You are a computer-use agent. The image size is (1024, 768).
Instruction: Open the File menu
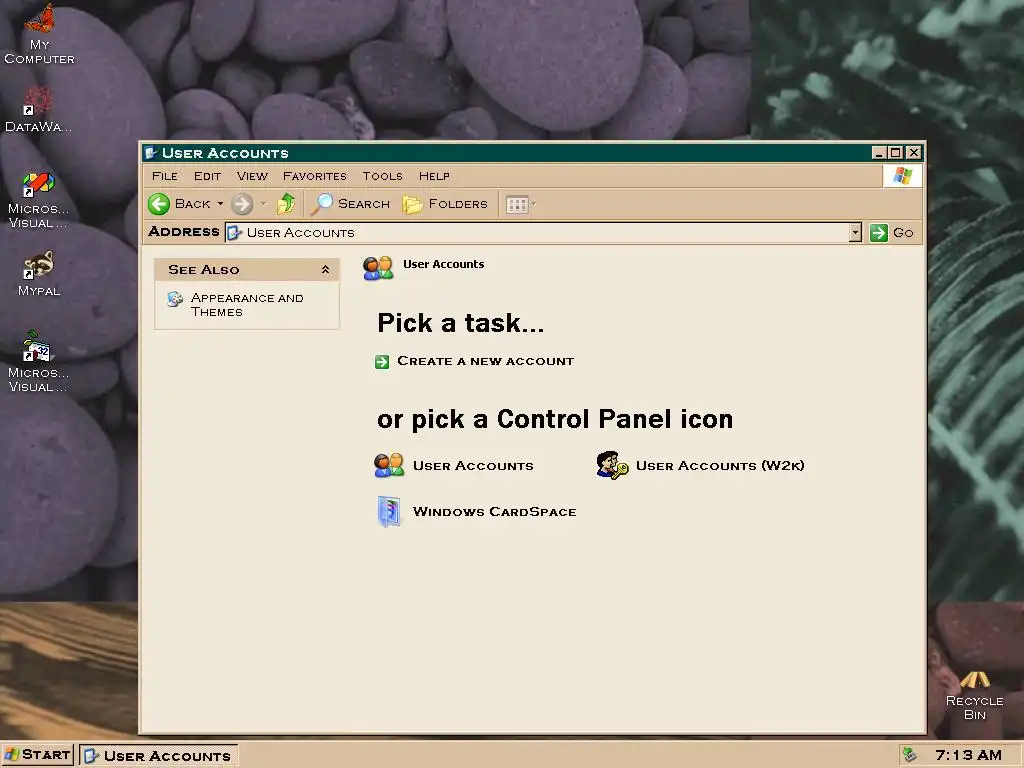[165, 176]
